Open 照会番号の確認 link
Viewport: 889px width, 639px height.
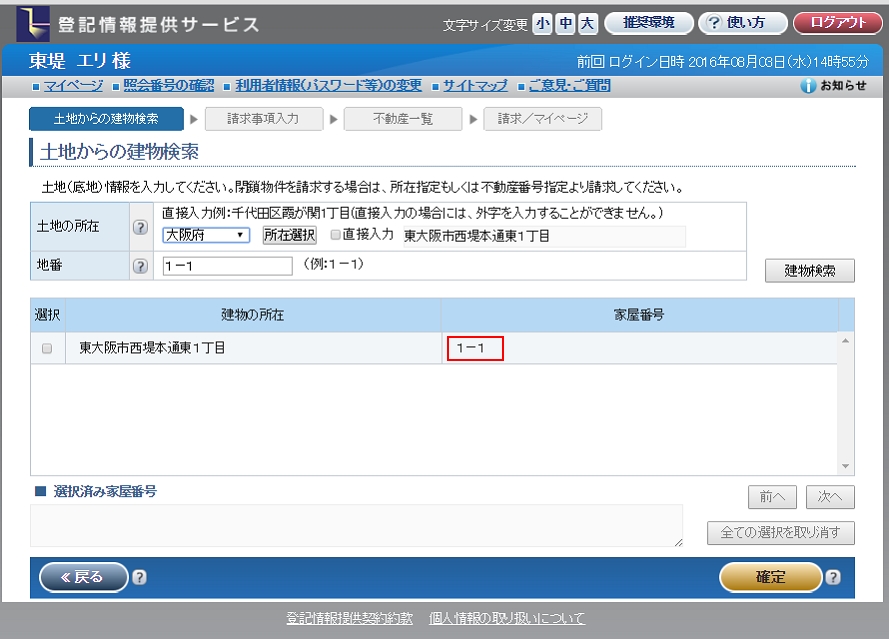coord(168,86)
